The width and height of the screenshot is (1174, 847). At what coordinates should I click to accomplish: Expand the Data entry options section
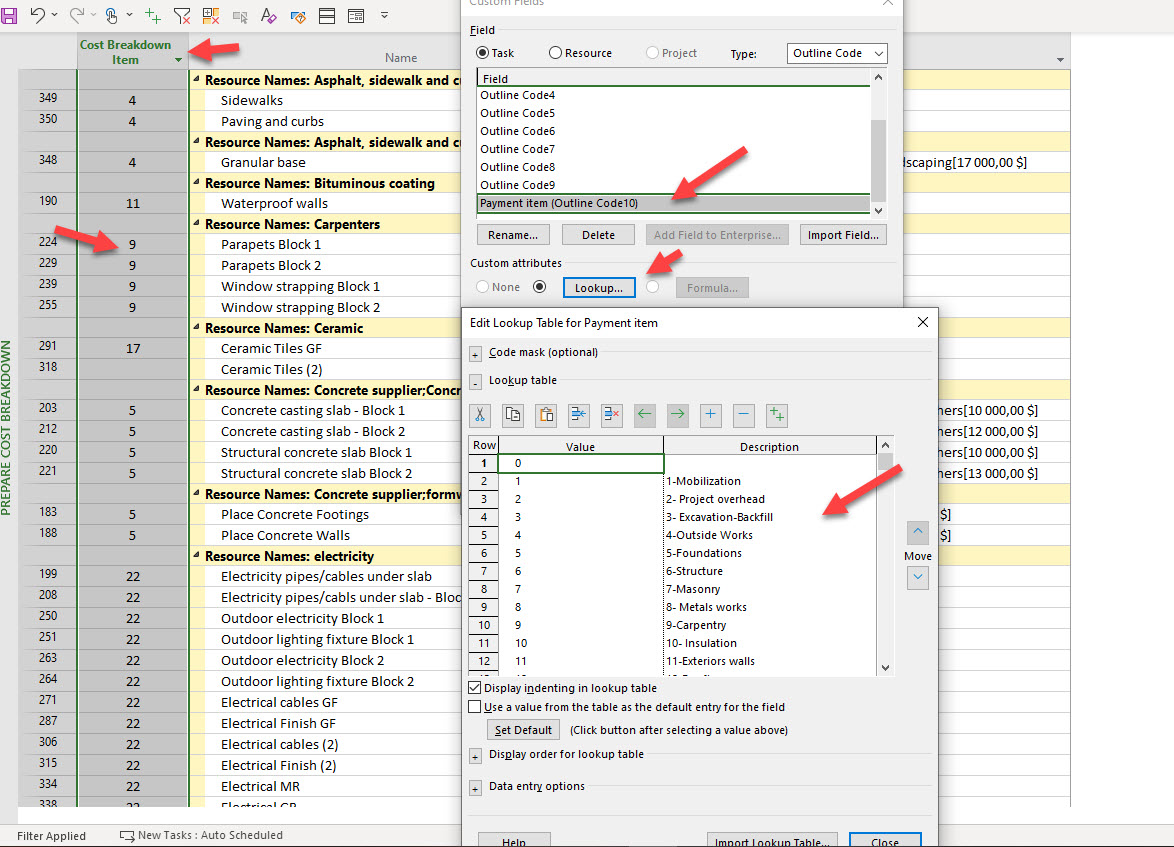(x=475, y=787)
